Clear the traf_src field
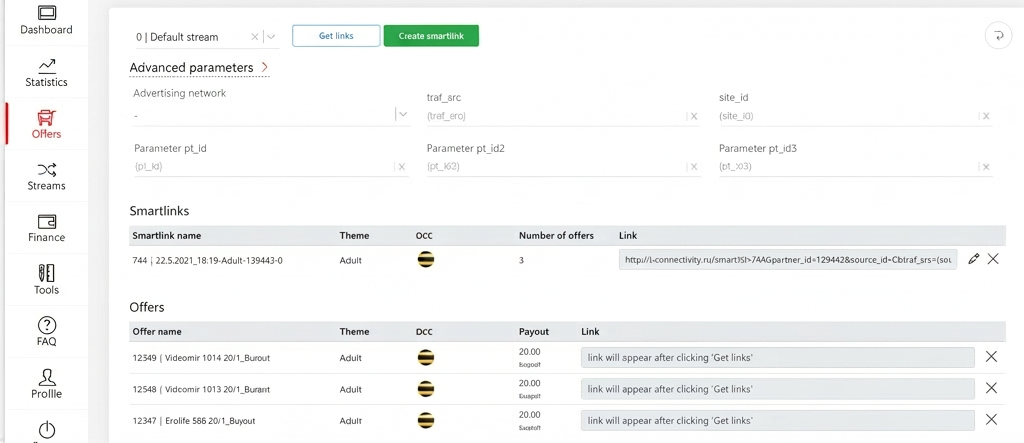1024x443 pixels. pyautogui.click(x=694, y=116)
